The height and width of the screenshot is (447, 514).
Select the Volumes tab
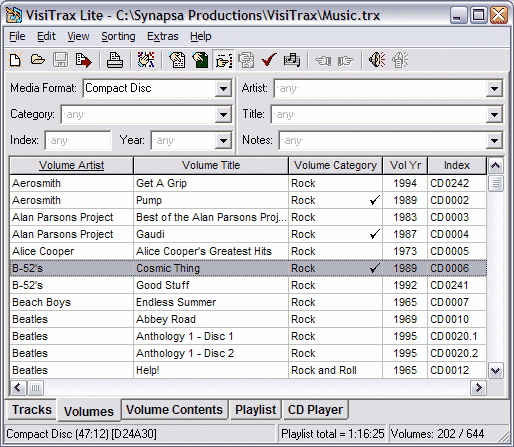point(89,411)
